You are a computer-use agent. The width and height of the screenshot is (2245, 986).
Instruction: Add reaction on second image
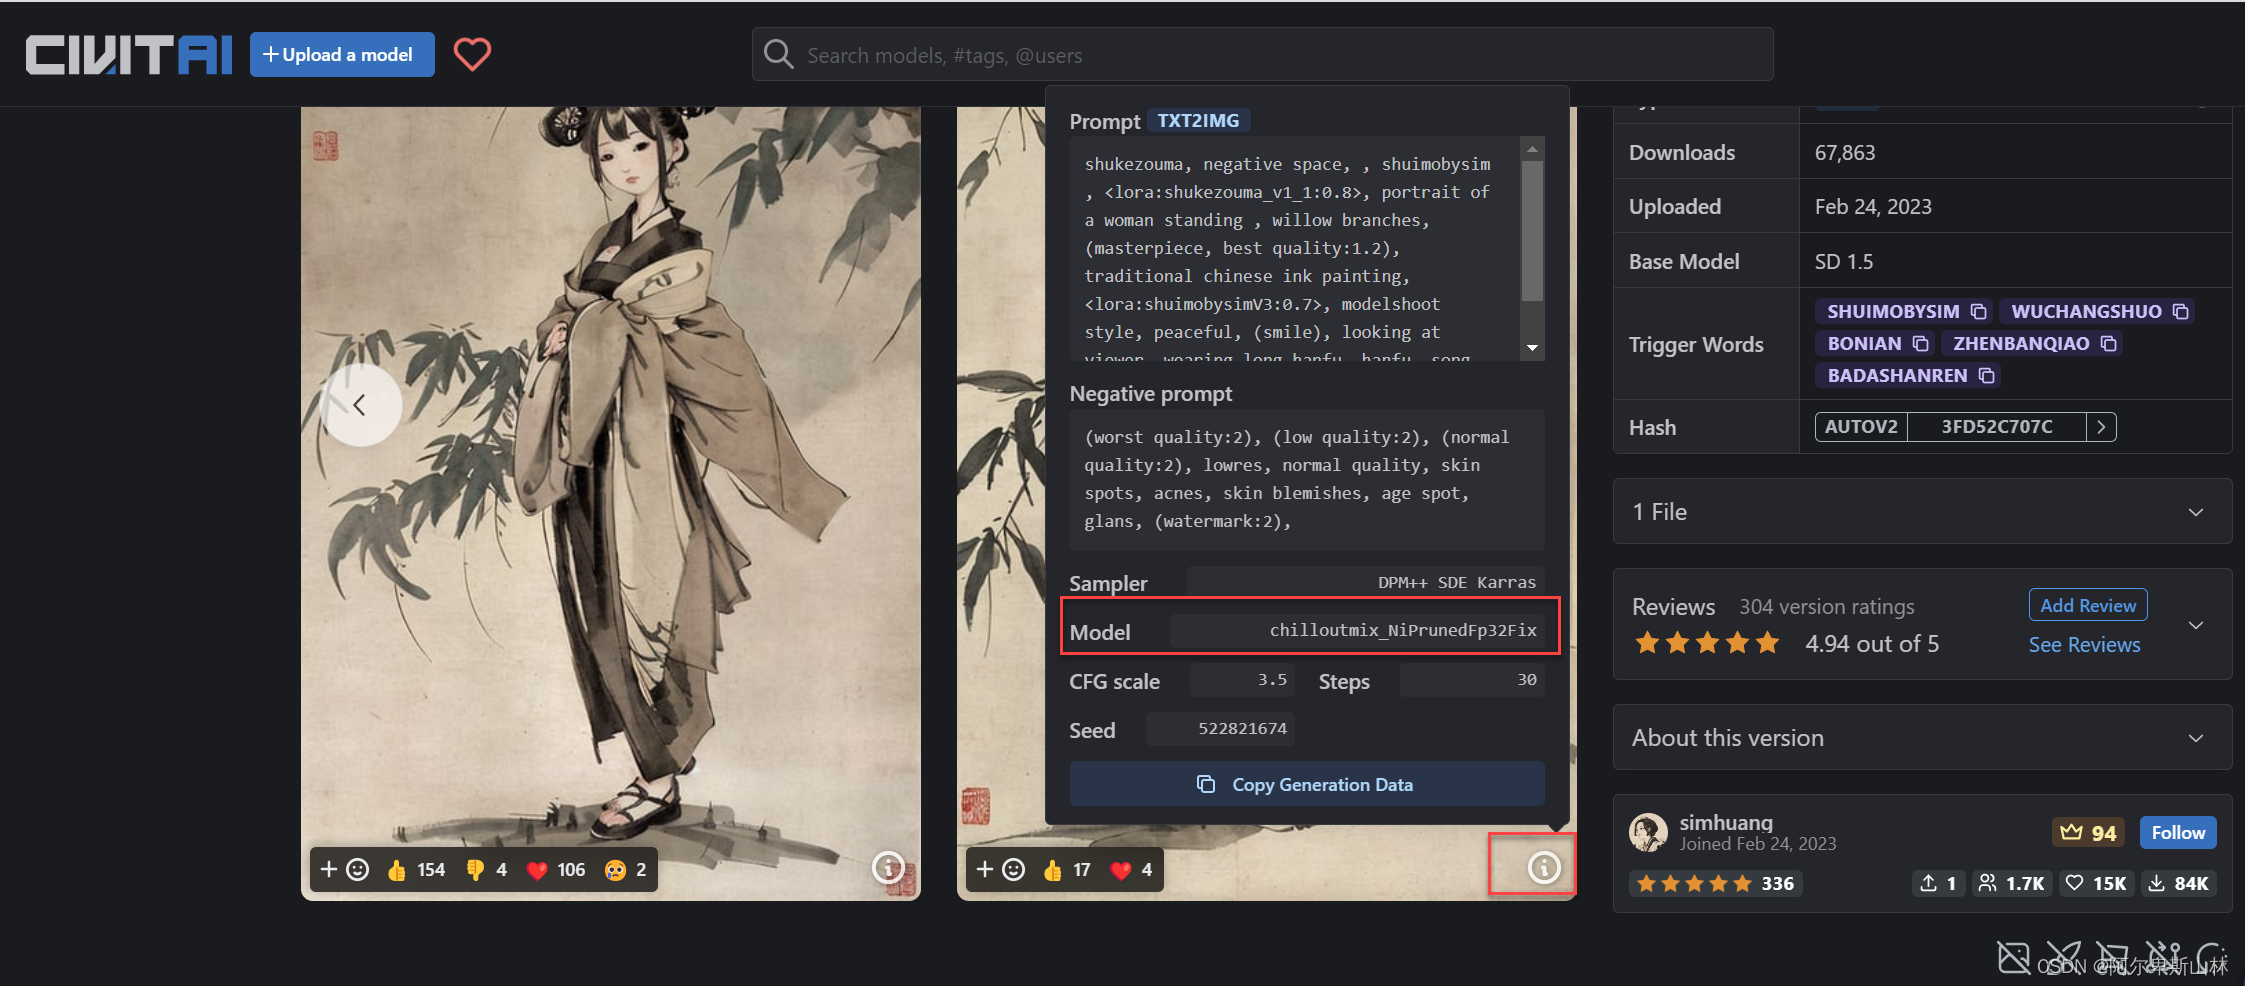pos(1000,869)
